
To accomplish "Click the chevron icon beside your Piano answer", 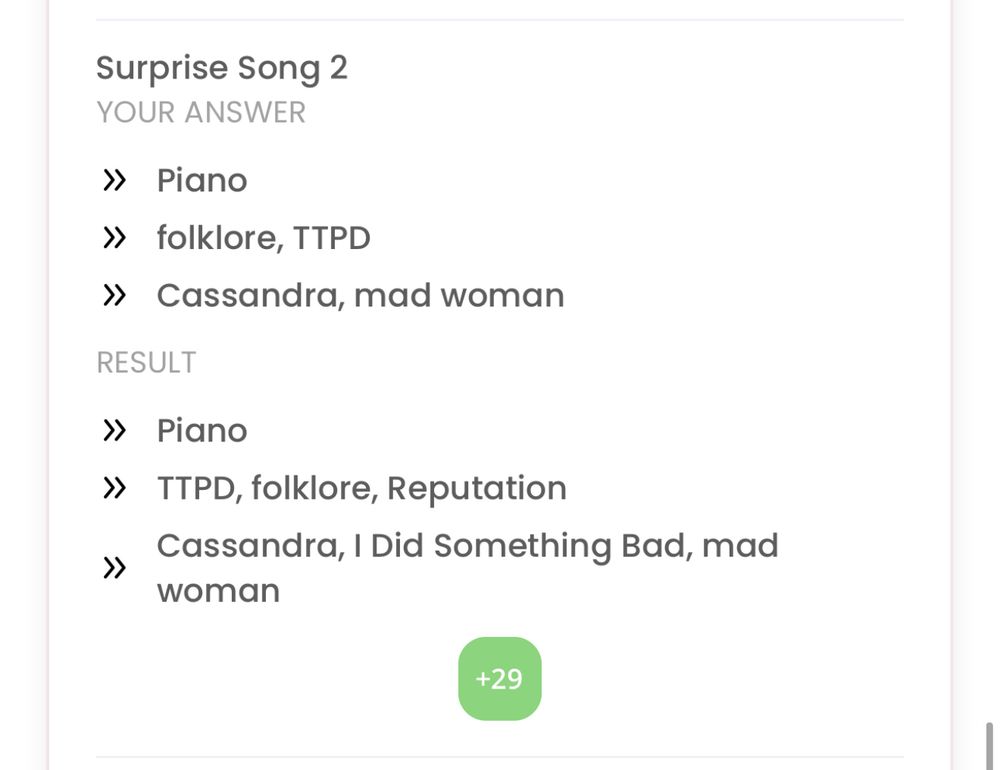I will pyautogui.click(x=114, y=181).
